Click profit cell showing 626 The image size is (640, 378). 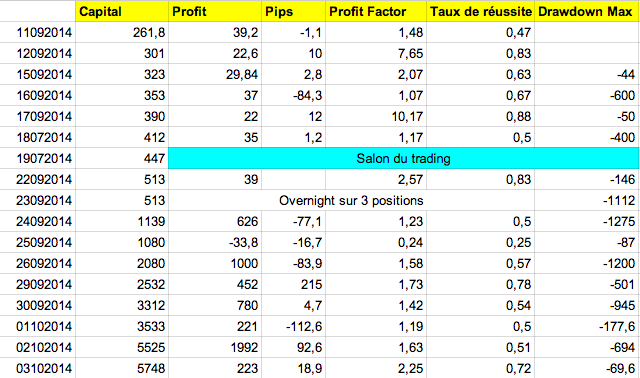pyautogui.click(x=215, y=221)
